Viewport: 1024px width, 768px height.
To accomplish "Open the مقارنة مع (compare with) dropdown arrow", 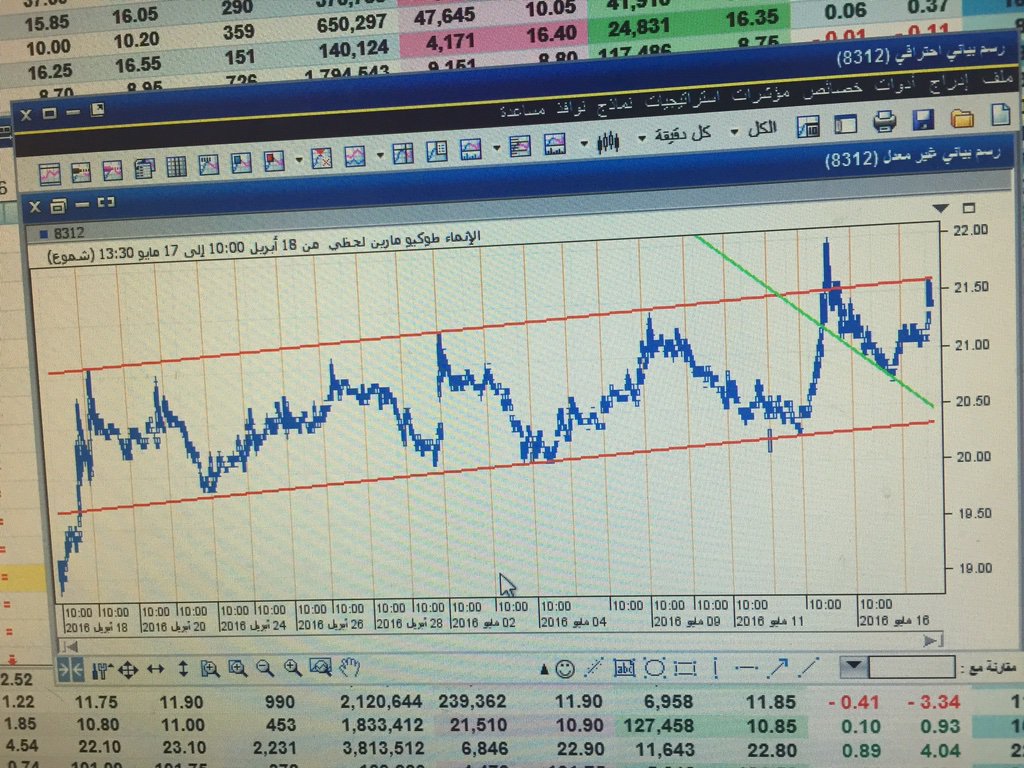I will pos(853,667).
